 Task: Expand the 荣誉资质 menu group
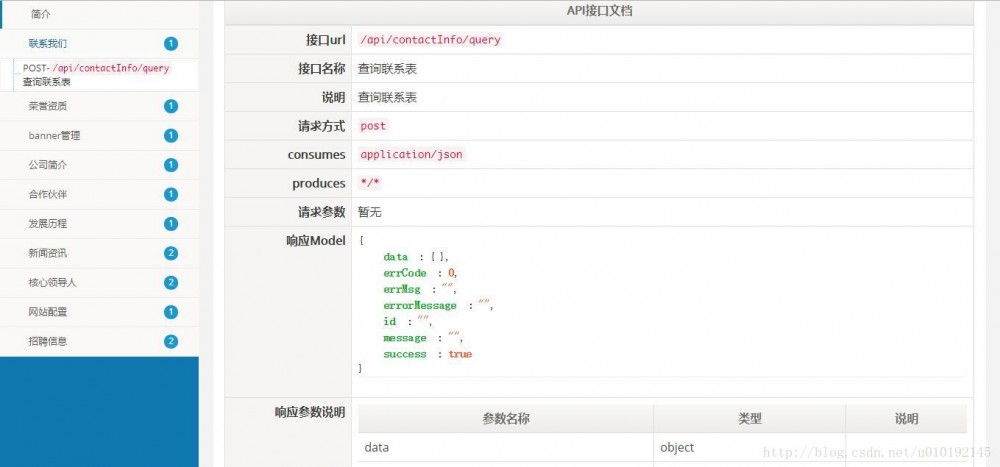point(48,106)
